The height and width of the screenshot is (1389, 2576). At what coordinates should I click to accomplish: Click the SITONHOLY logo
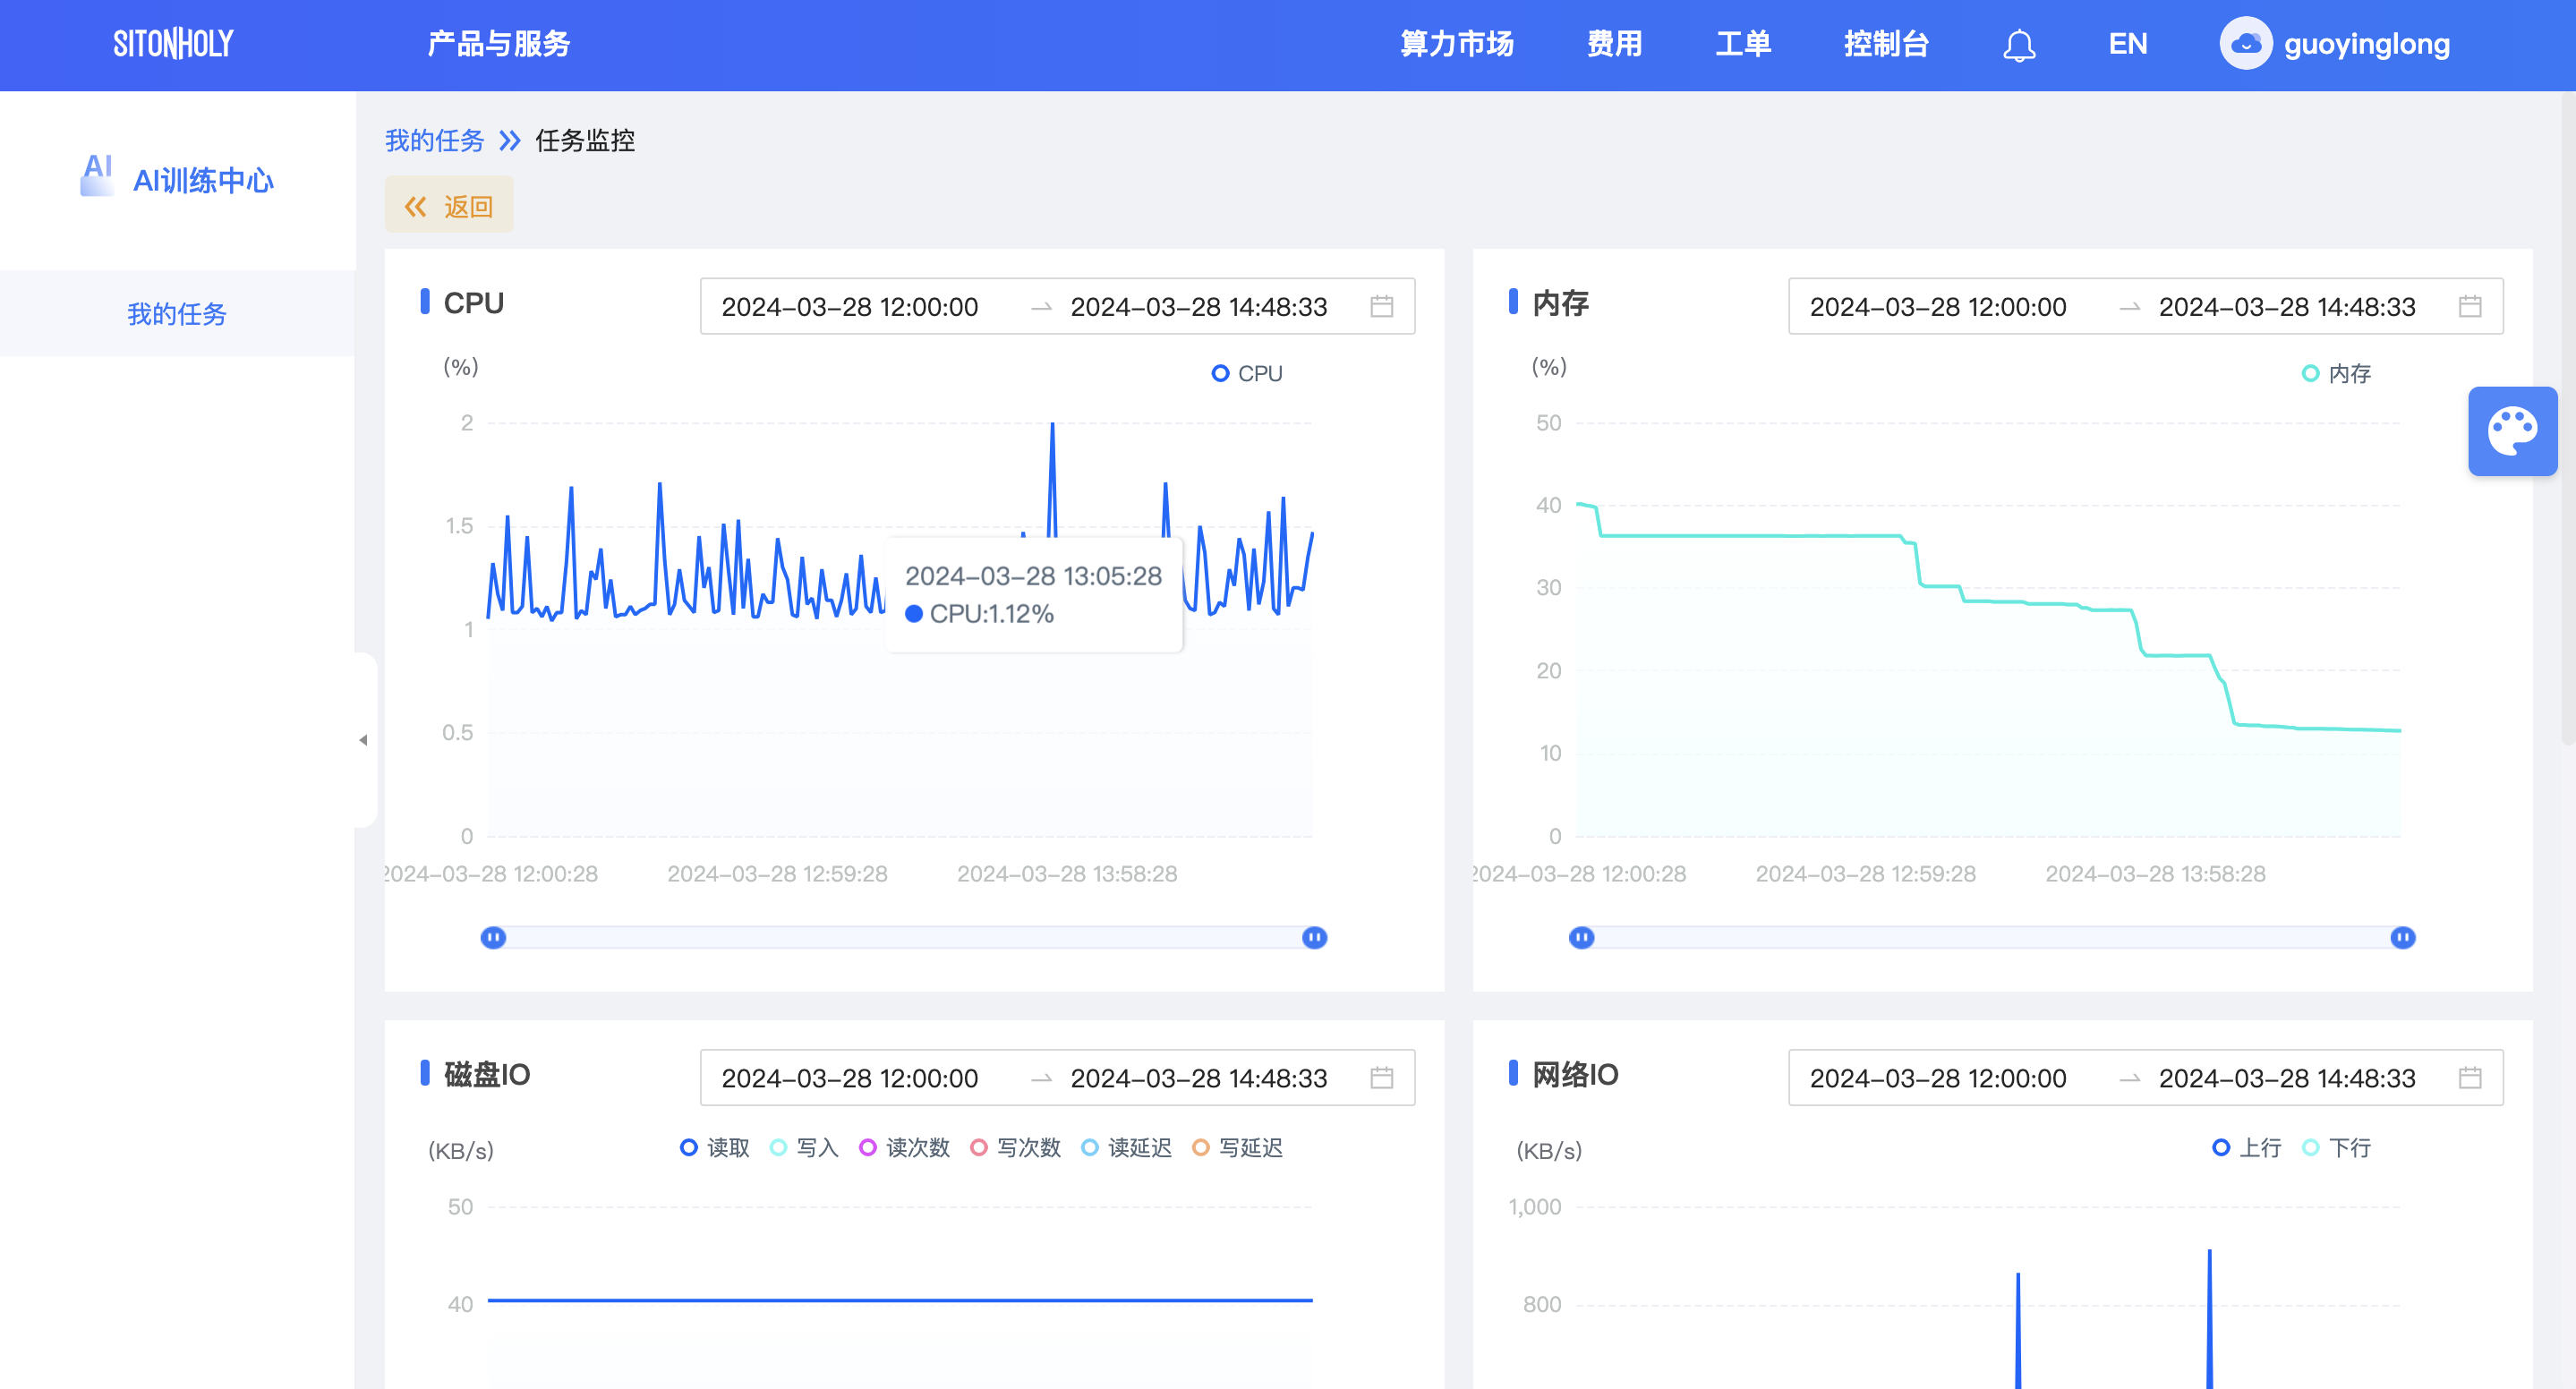[x=173, y=44]
